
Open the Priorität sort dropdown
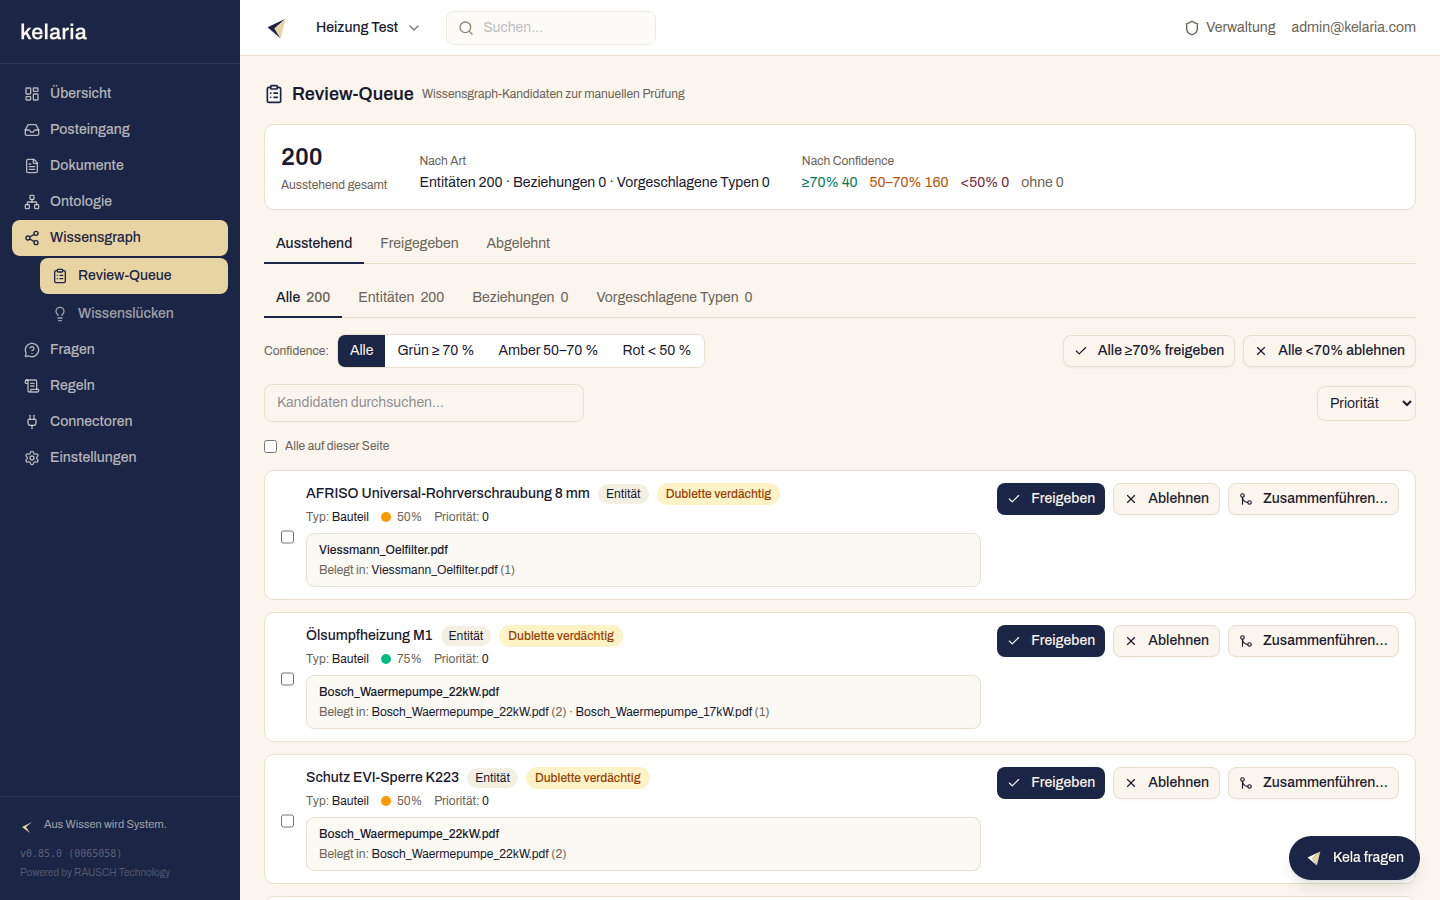1366,403
